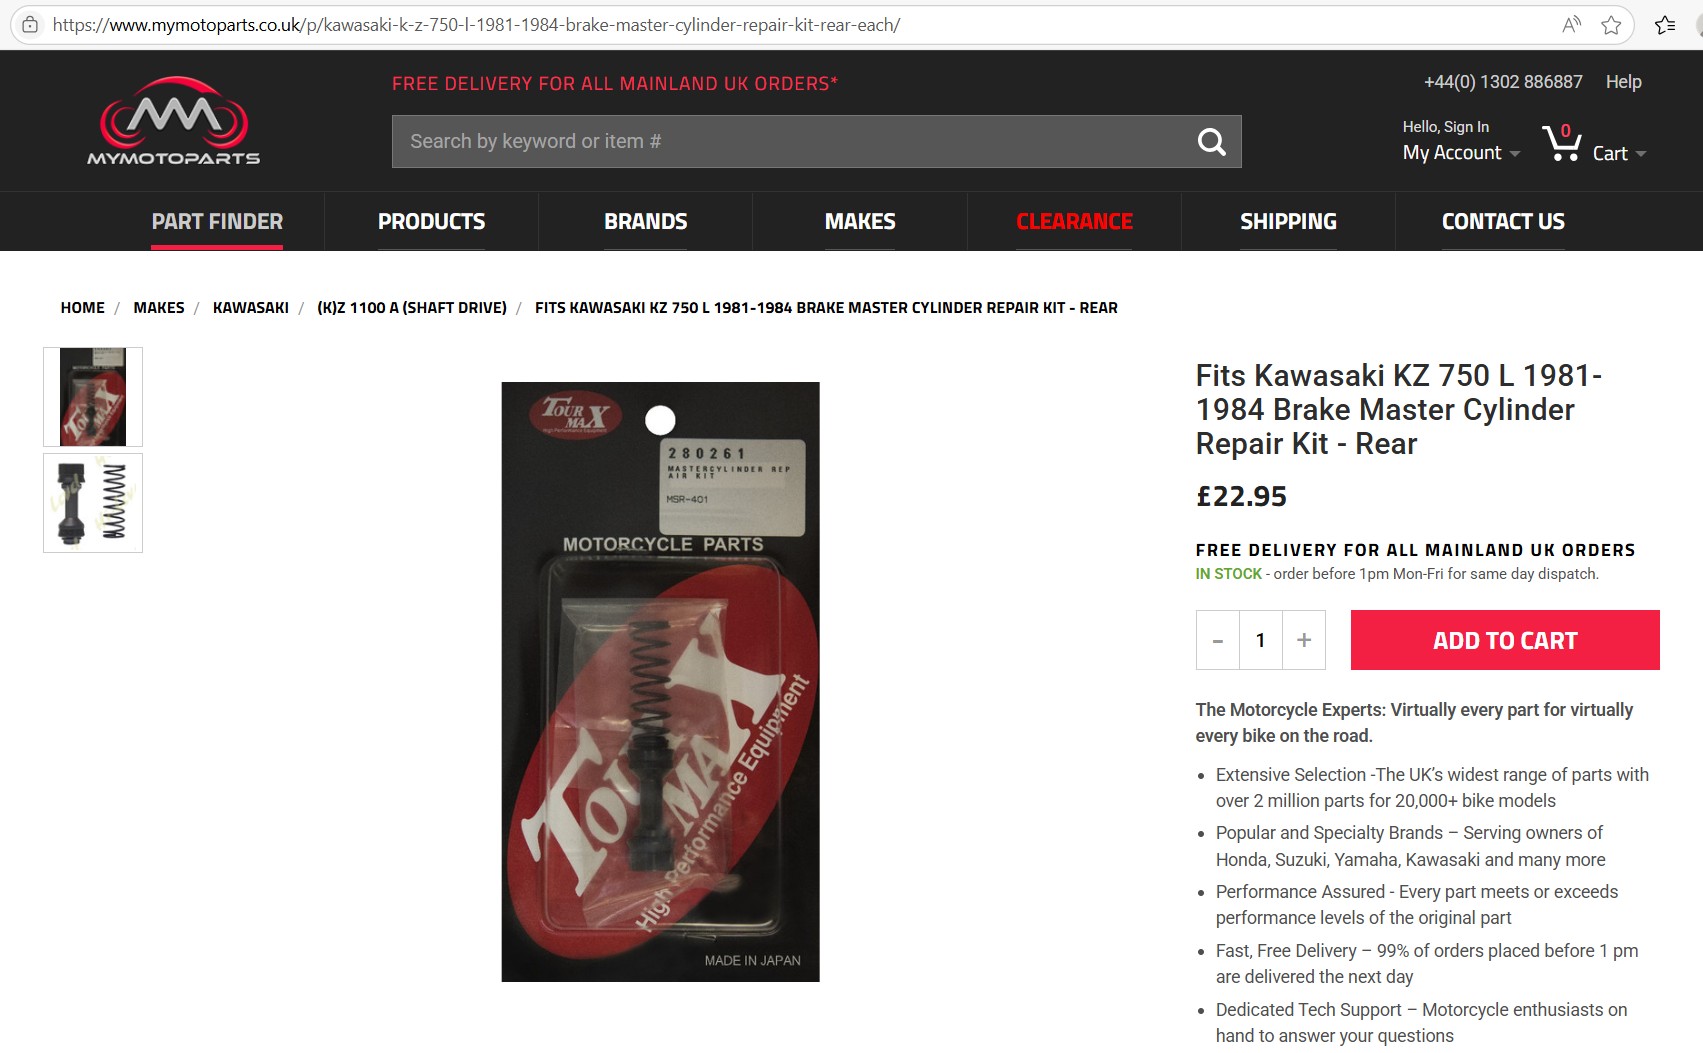Select the piston and spring thumbnail
The width and height of the screenshot is (1703, 1053).
[93, 503]
